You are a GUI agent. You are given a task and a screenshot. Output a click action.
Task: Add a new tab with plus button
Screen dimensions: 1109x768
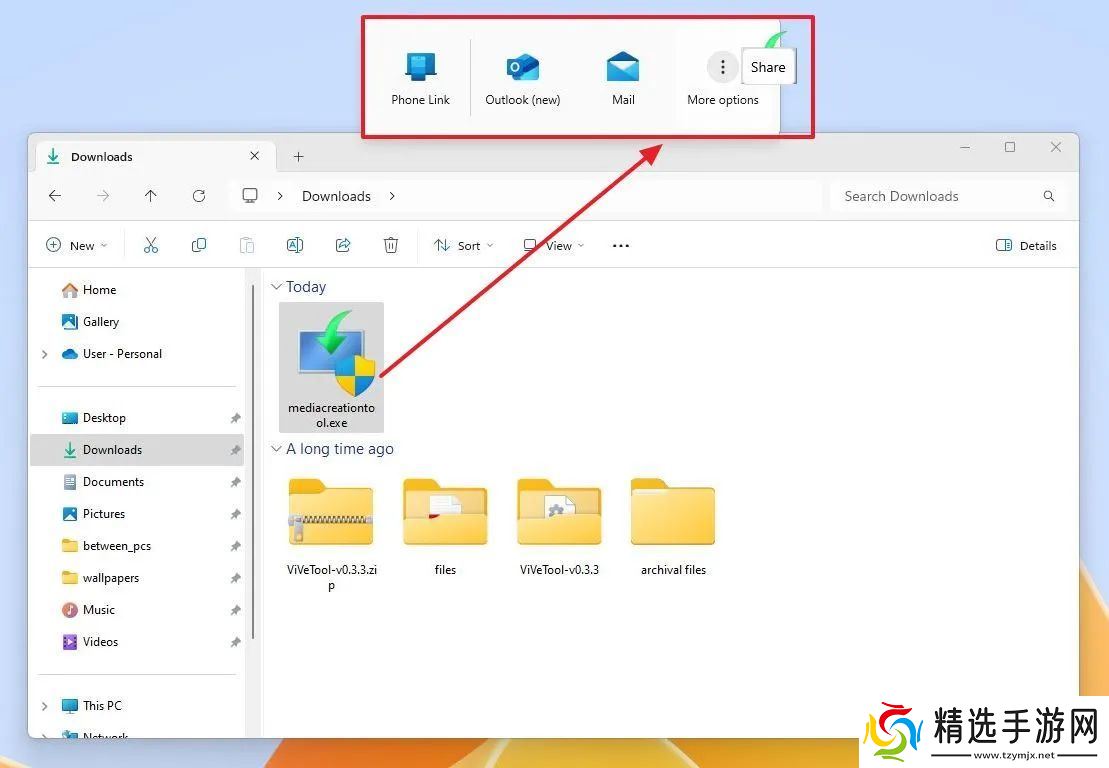298,157
